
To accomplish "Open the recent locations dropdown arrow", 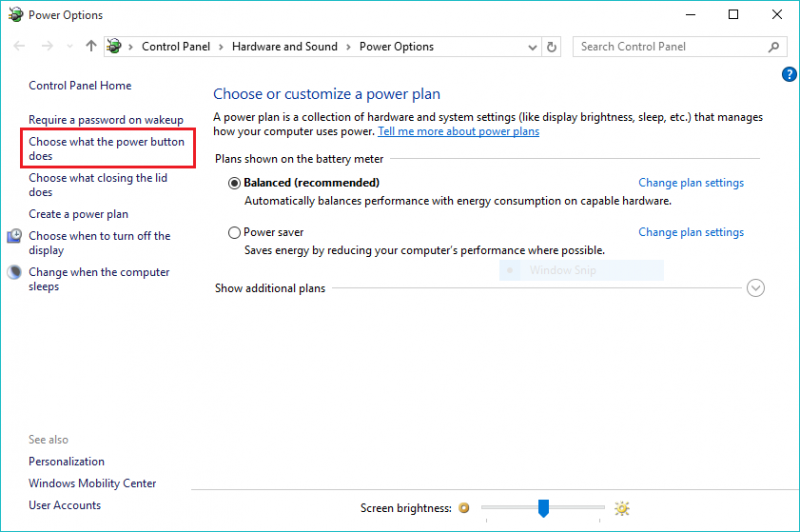I will pos(70,46).
